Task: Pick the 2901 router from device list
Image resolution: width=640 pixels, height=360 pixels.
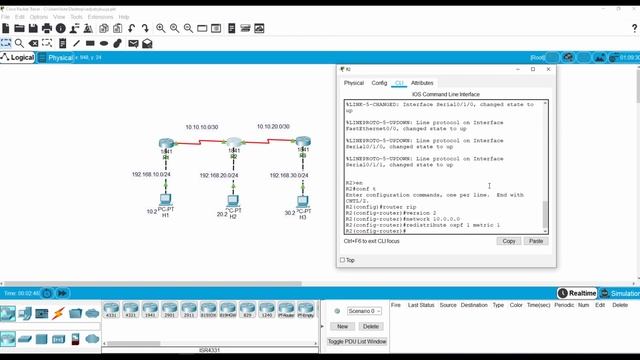Action: [x=169, y=310]
